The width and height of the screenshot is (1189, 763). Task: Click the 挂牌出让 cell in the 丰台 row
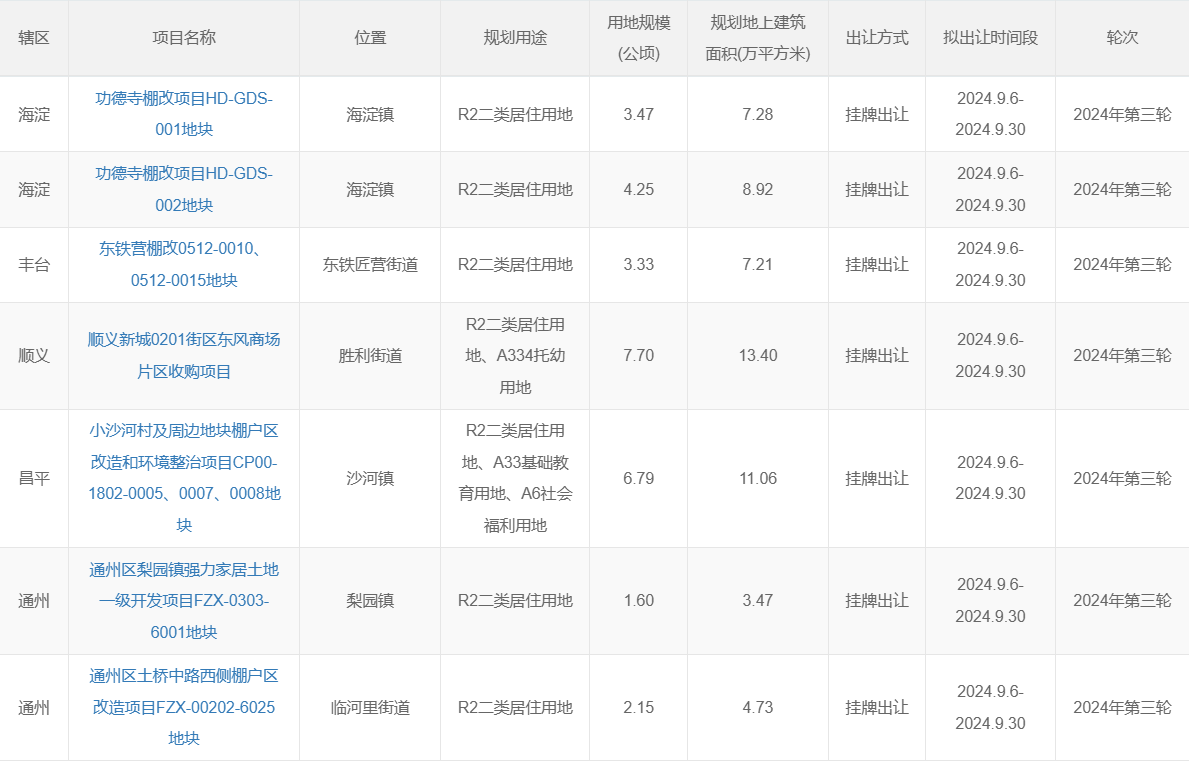coord(876,264)
